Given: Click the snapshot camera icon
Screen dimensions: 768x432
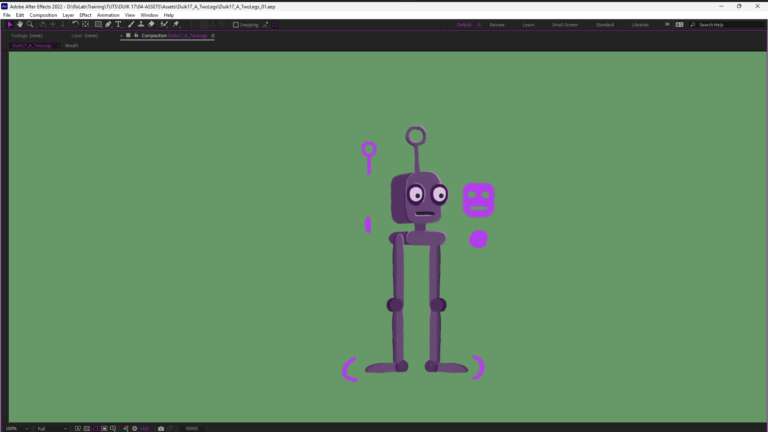Looking at the screenshot, I should pyautogui.click(x=161, y=428).
